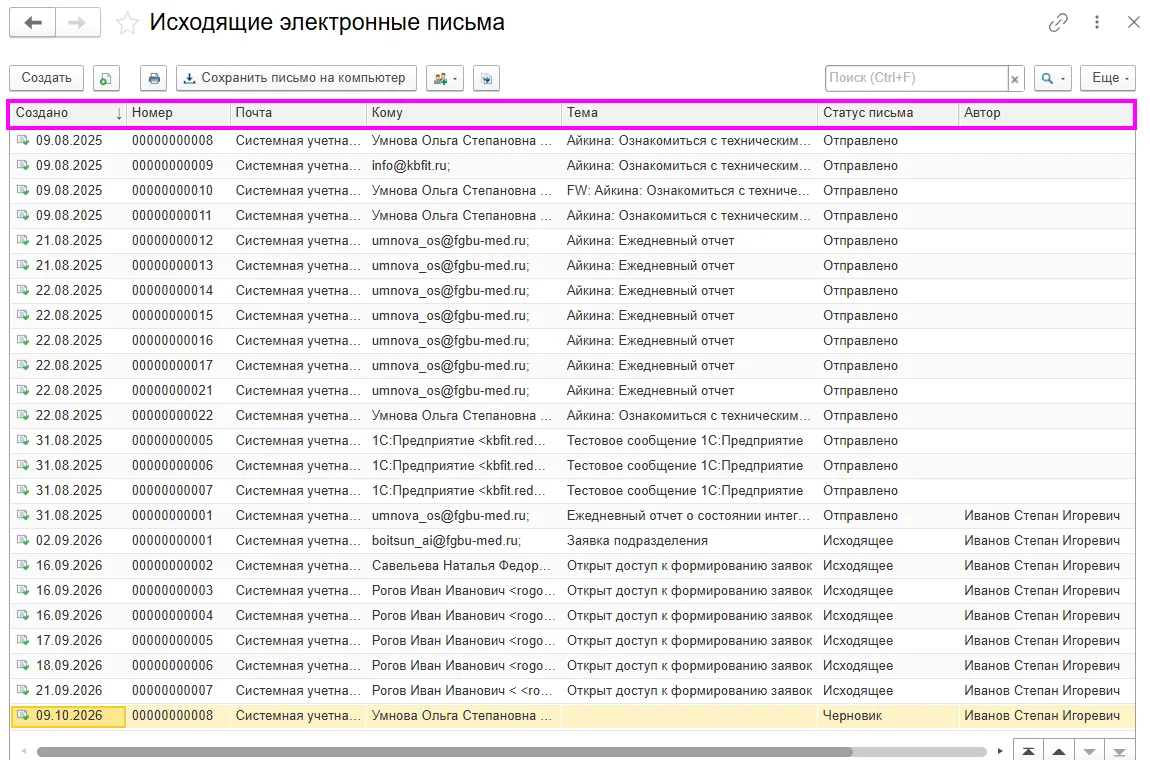Viewport: 1150px width, 760px height.
Task: Click the info@kbfit.ru; recipient cell
Action: tap(464, 166)
